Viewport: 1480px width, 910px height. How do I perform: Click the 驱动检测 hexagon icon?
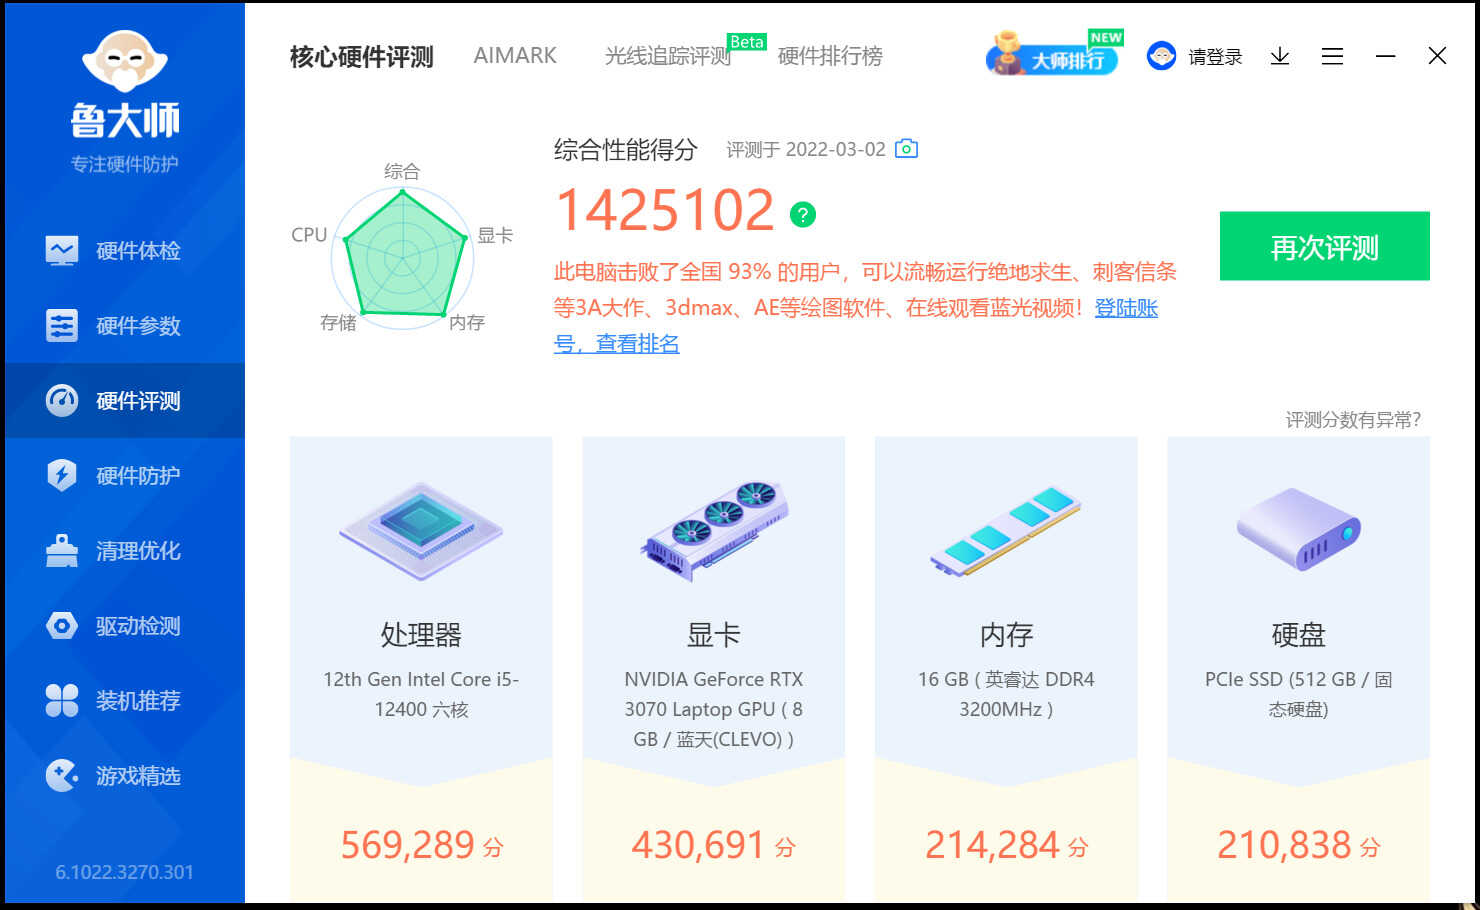point(62,626)
